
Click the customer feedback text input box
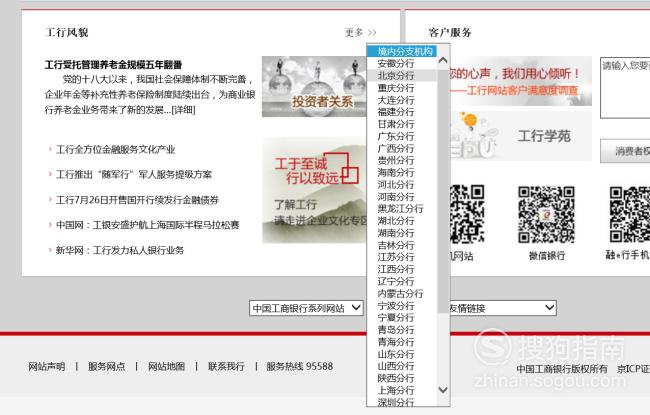(625, 88)
